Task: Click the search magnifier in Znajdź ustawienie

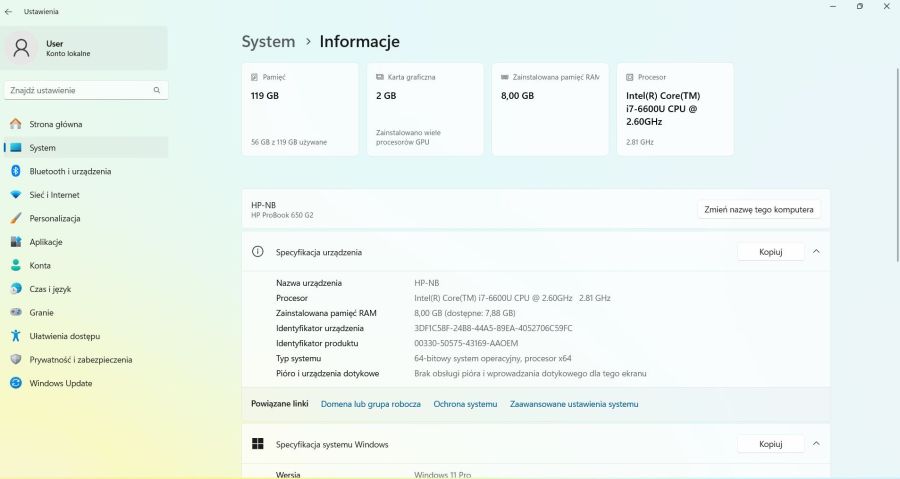Action: 157,90
